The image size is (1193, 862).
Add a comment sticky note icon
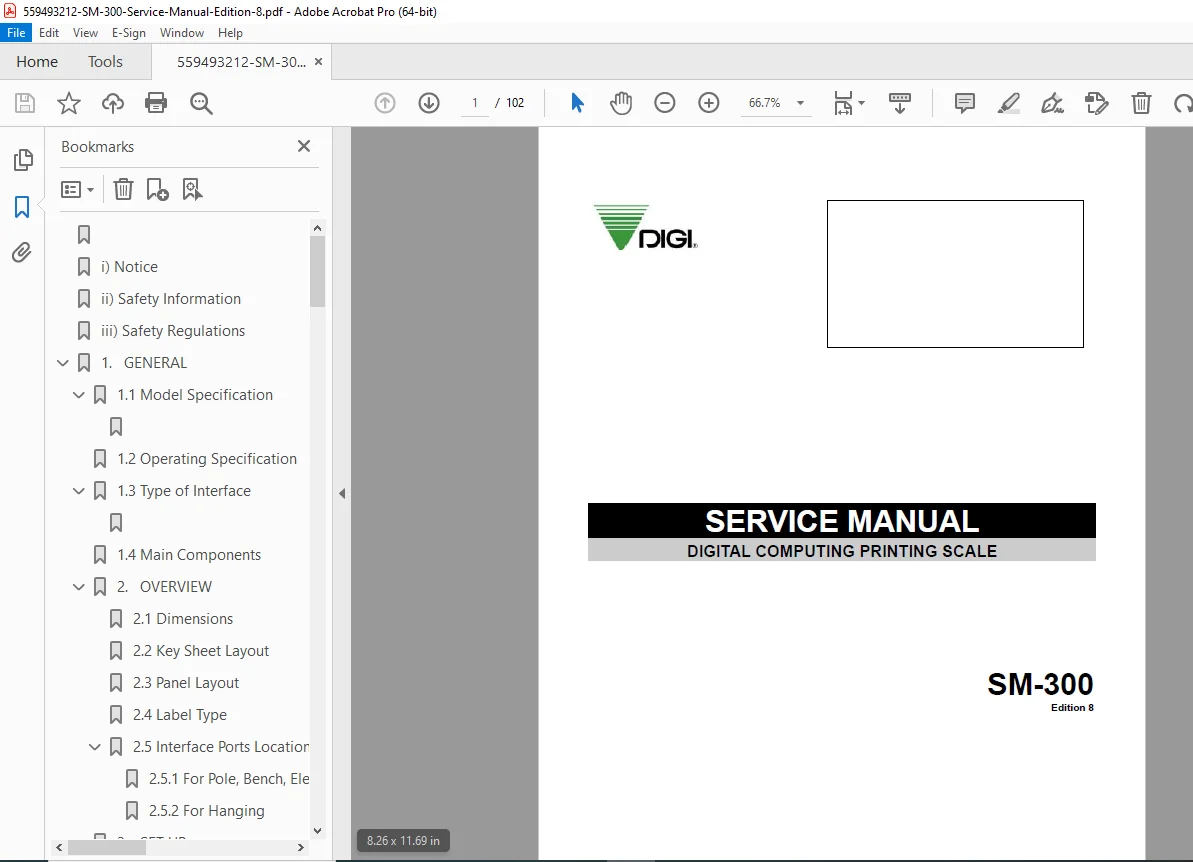[965, 103]
